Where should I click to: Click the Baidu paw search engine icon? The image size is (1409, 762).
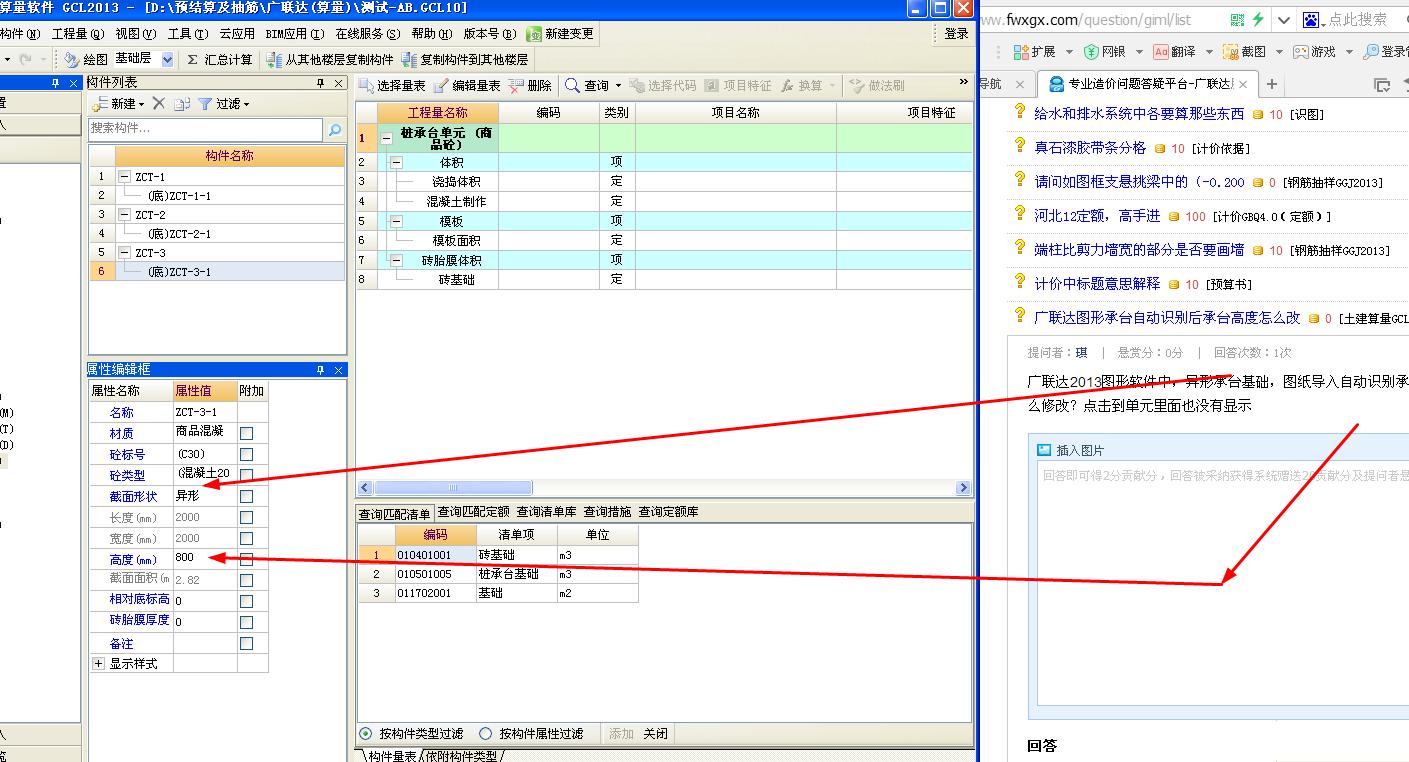pos(1311,19)
